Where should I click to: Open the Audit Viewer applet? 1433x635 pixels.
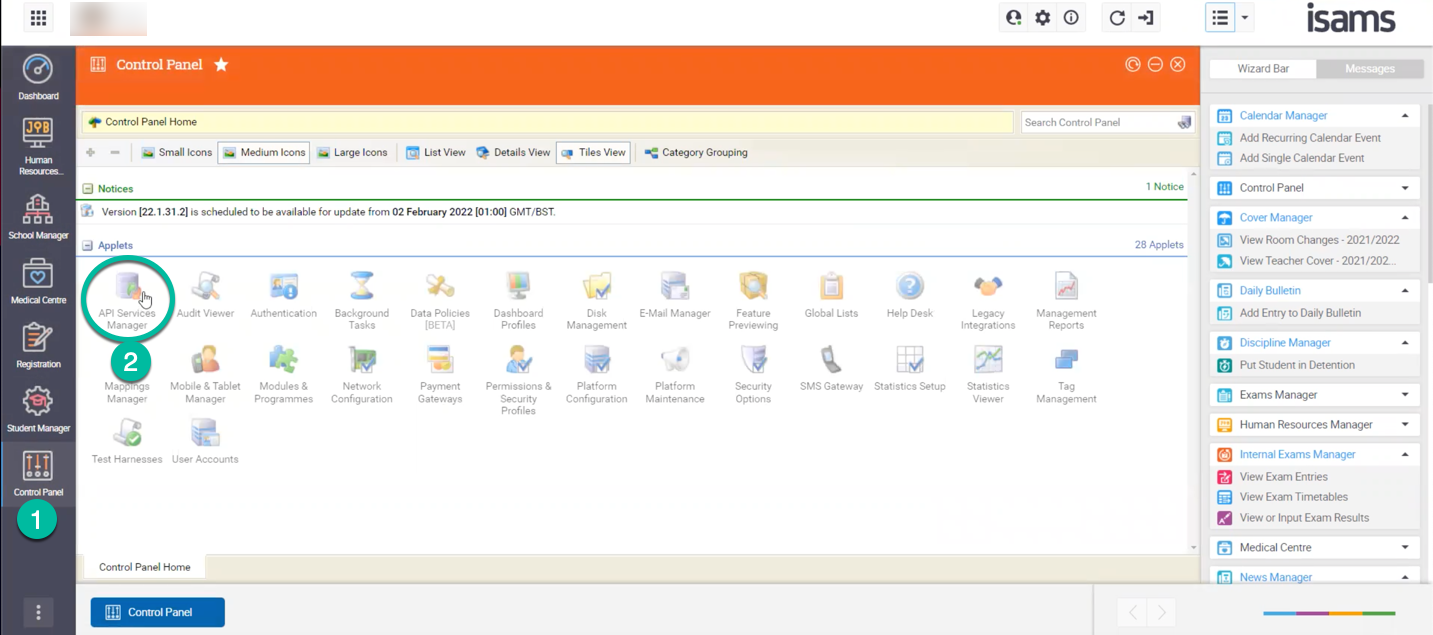pyautogui.click(x=205, y=288)
